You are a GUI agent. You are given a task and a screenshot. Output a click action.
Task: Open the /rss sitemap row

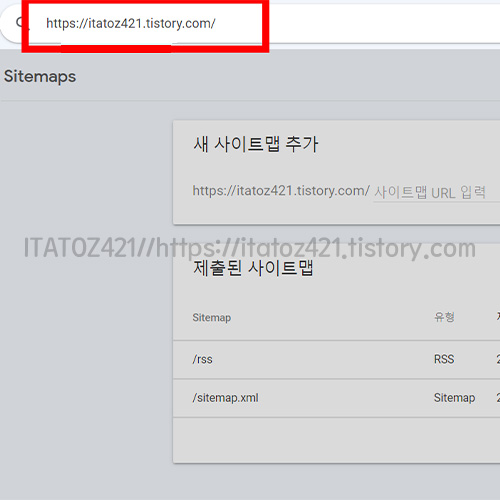click(337, 359)
